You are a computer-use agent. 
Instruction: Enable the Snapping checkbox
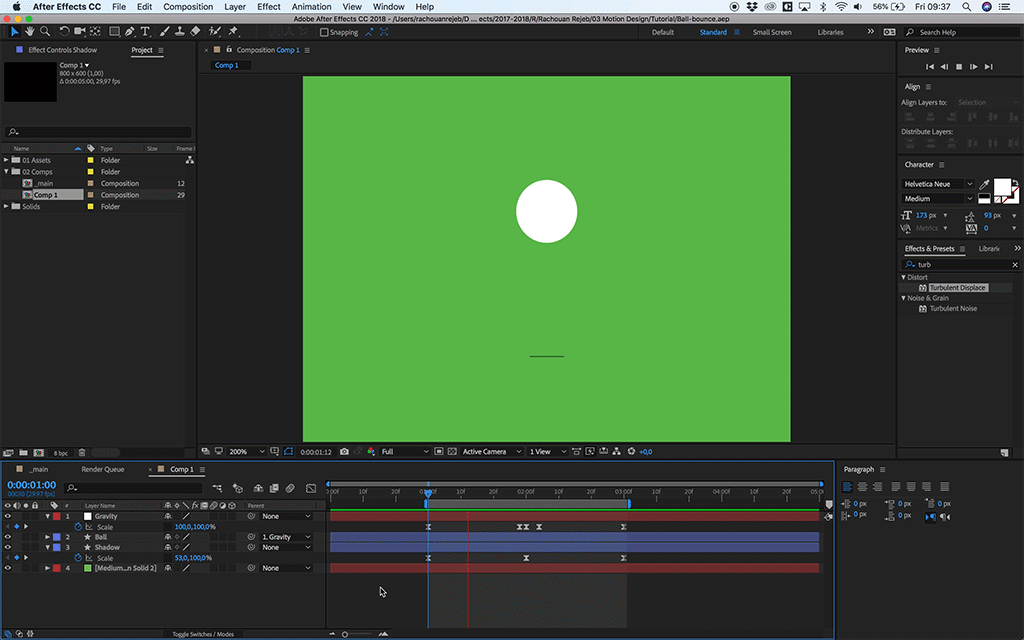324,32
